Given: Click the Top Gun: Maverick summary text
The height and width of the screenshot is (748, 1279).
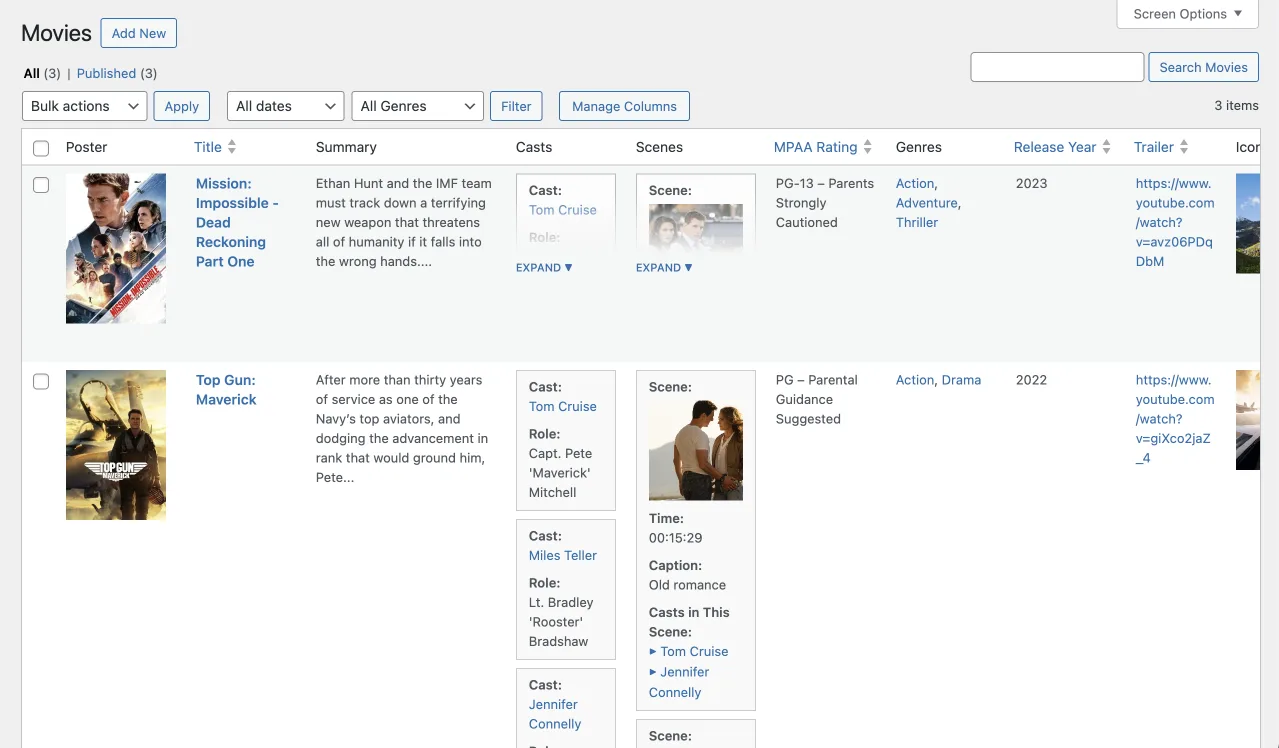Looking at the screenshot, I should click(x=402, y=429).
